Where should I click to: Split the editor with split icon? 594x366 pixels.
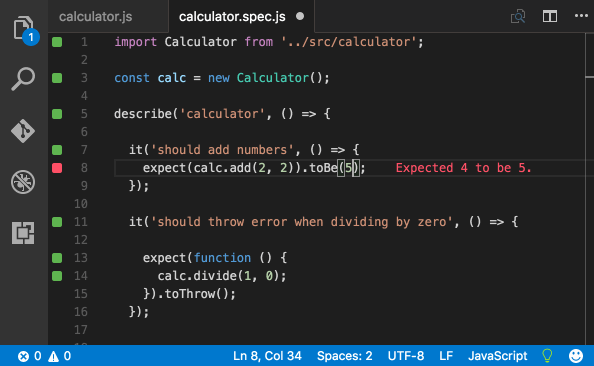click(550, 16)
